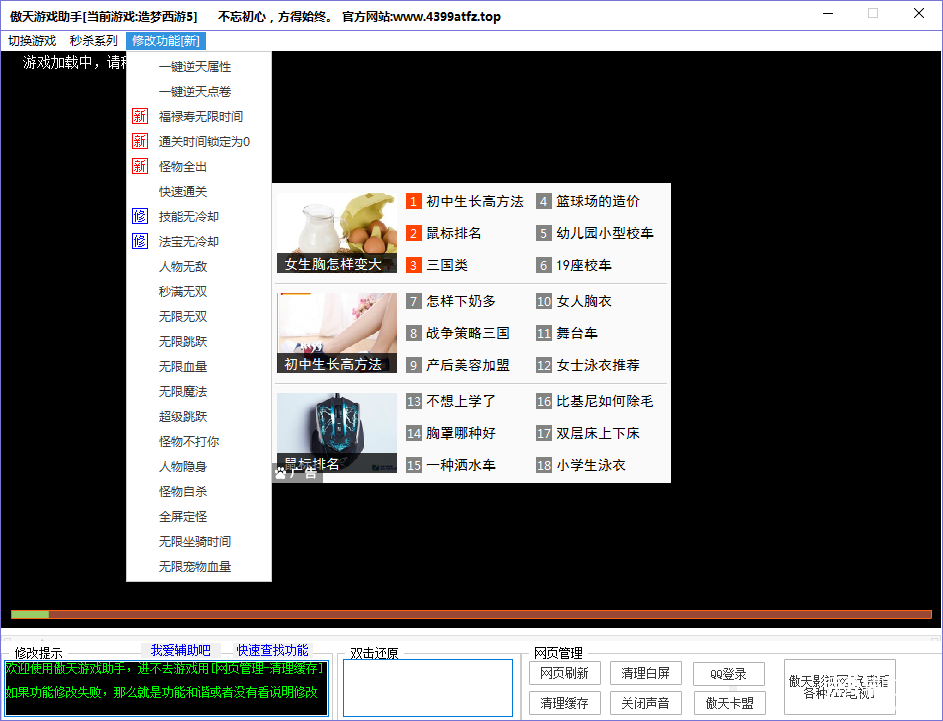The height and width of the screenshot is (721, 943).
Task: Open QQ登录
Action: tap(728, 673)
